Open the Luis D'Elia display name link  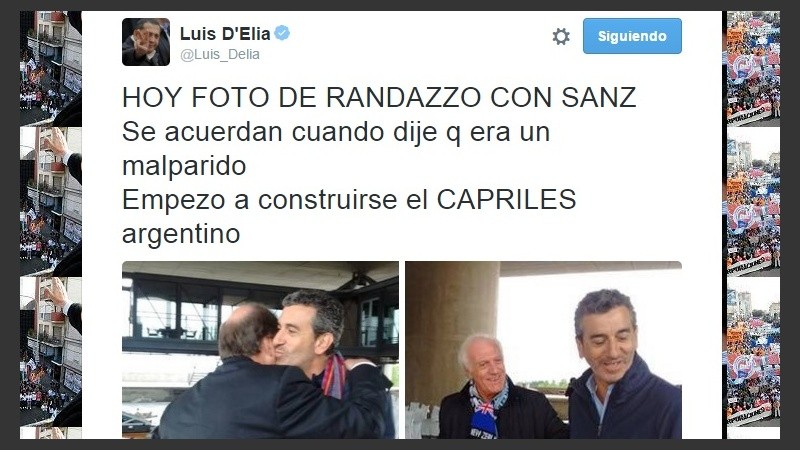tap(225, 34)
